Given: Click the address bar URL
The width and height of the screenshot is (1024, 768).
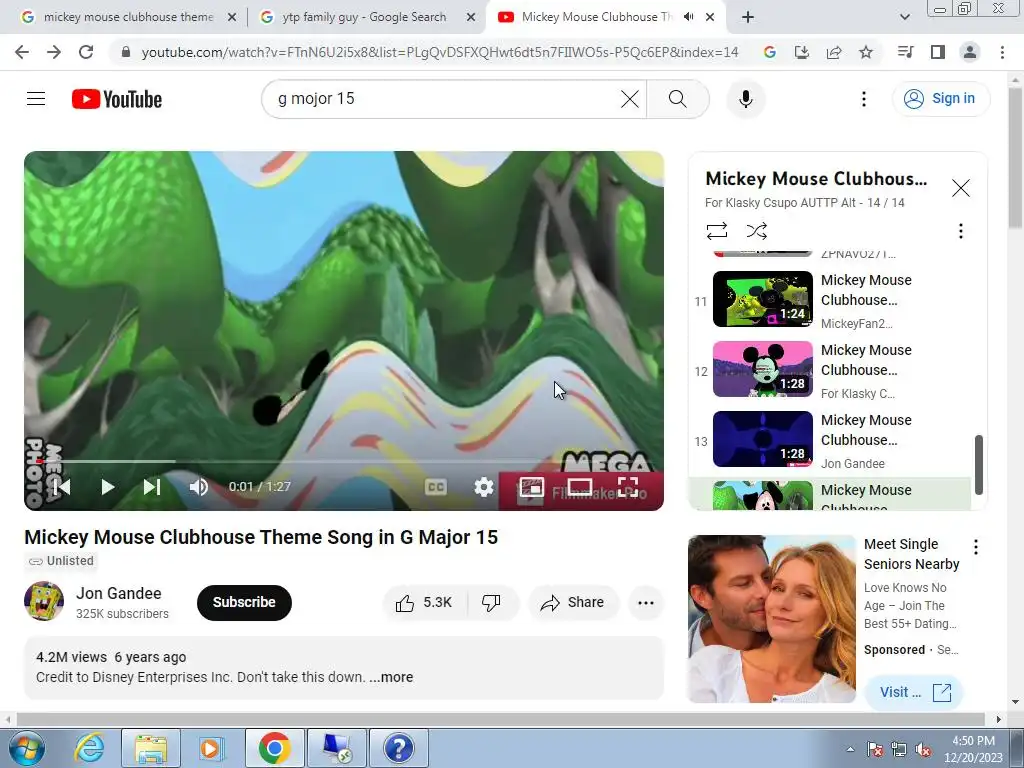Looking at the screenshot, I should pos(440,52).
